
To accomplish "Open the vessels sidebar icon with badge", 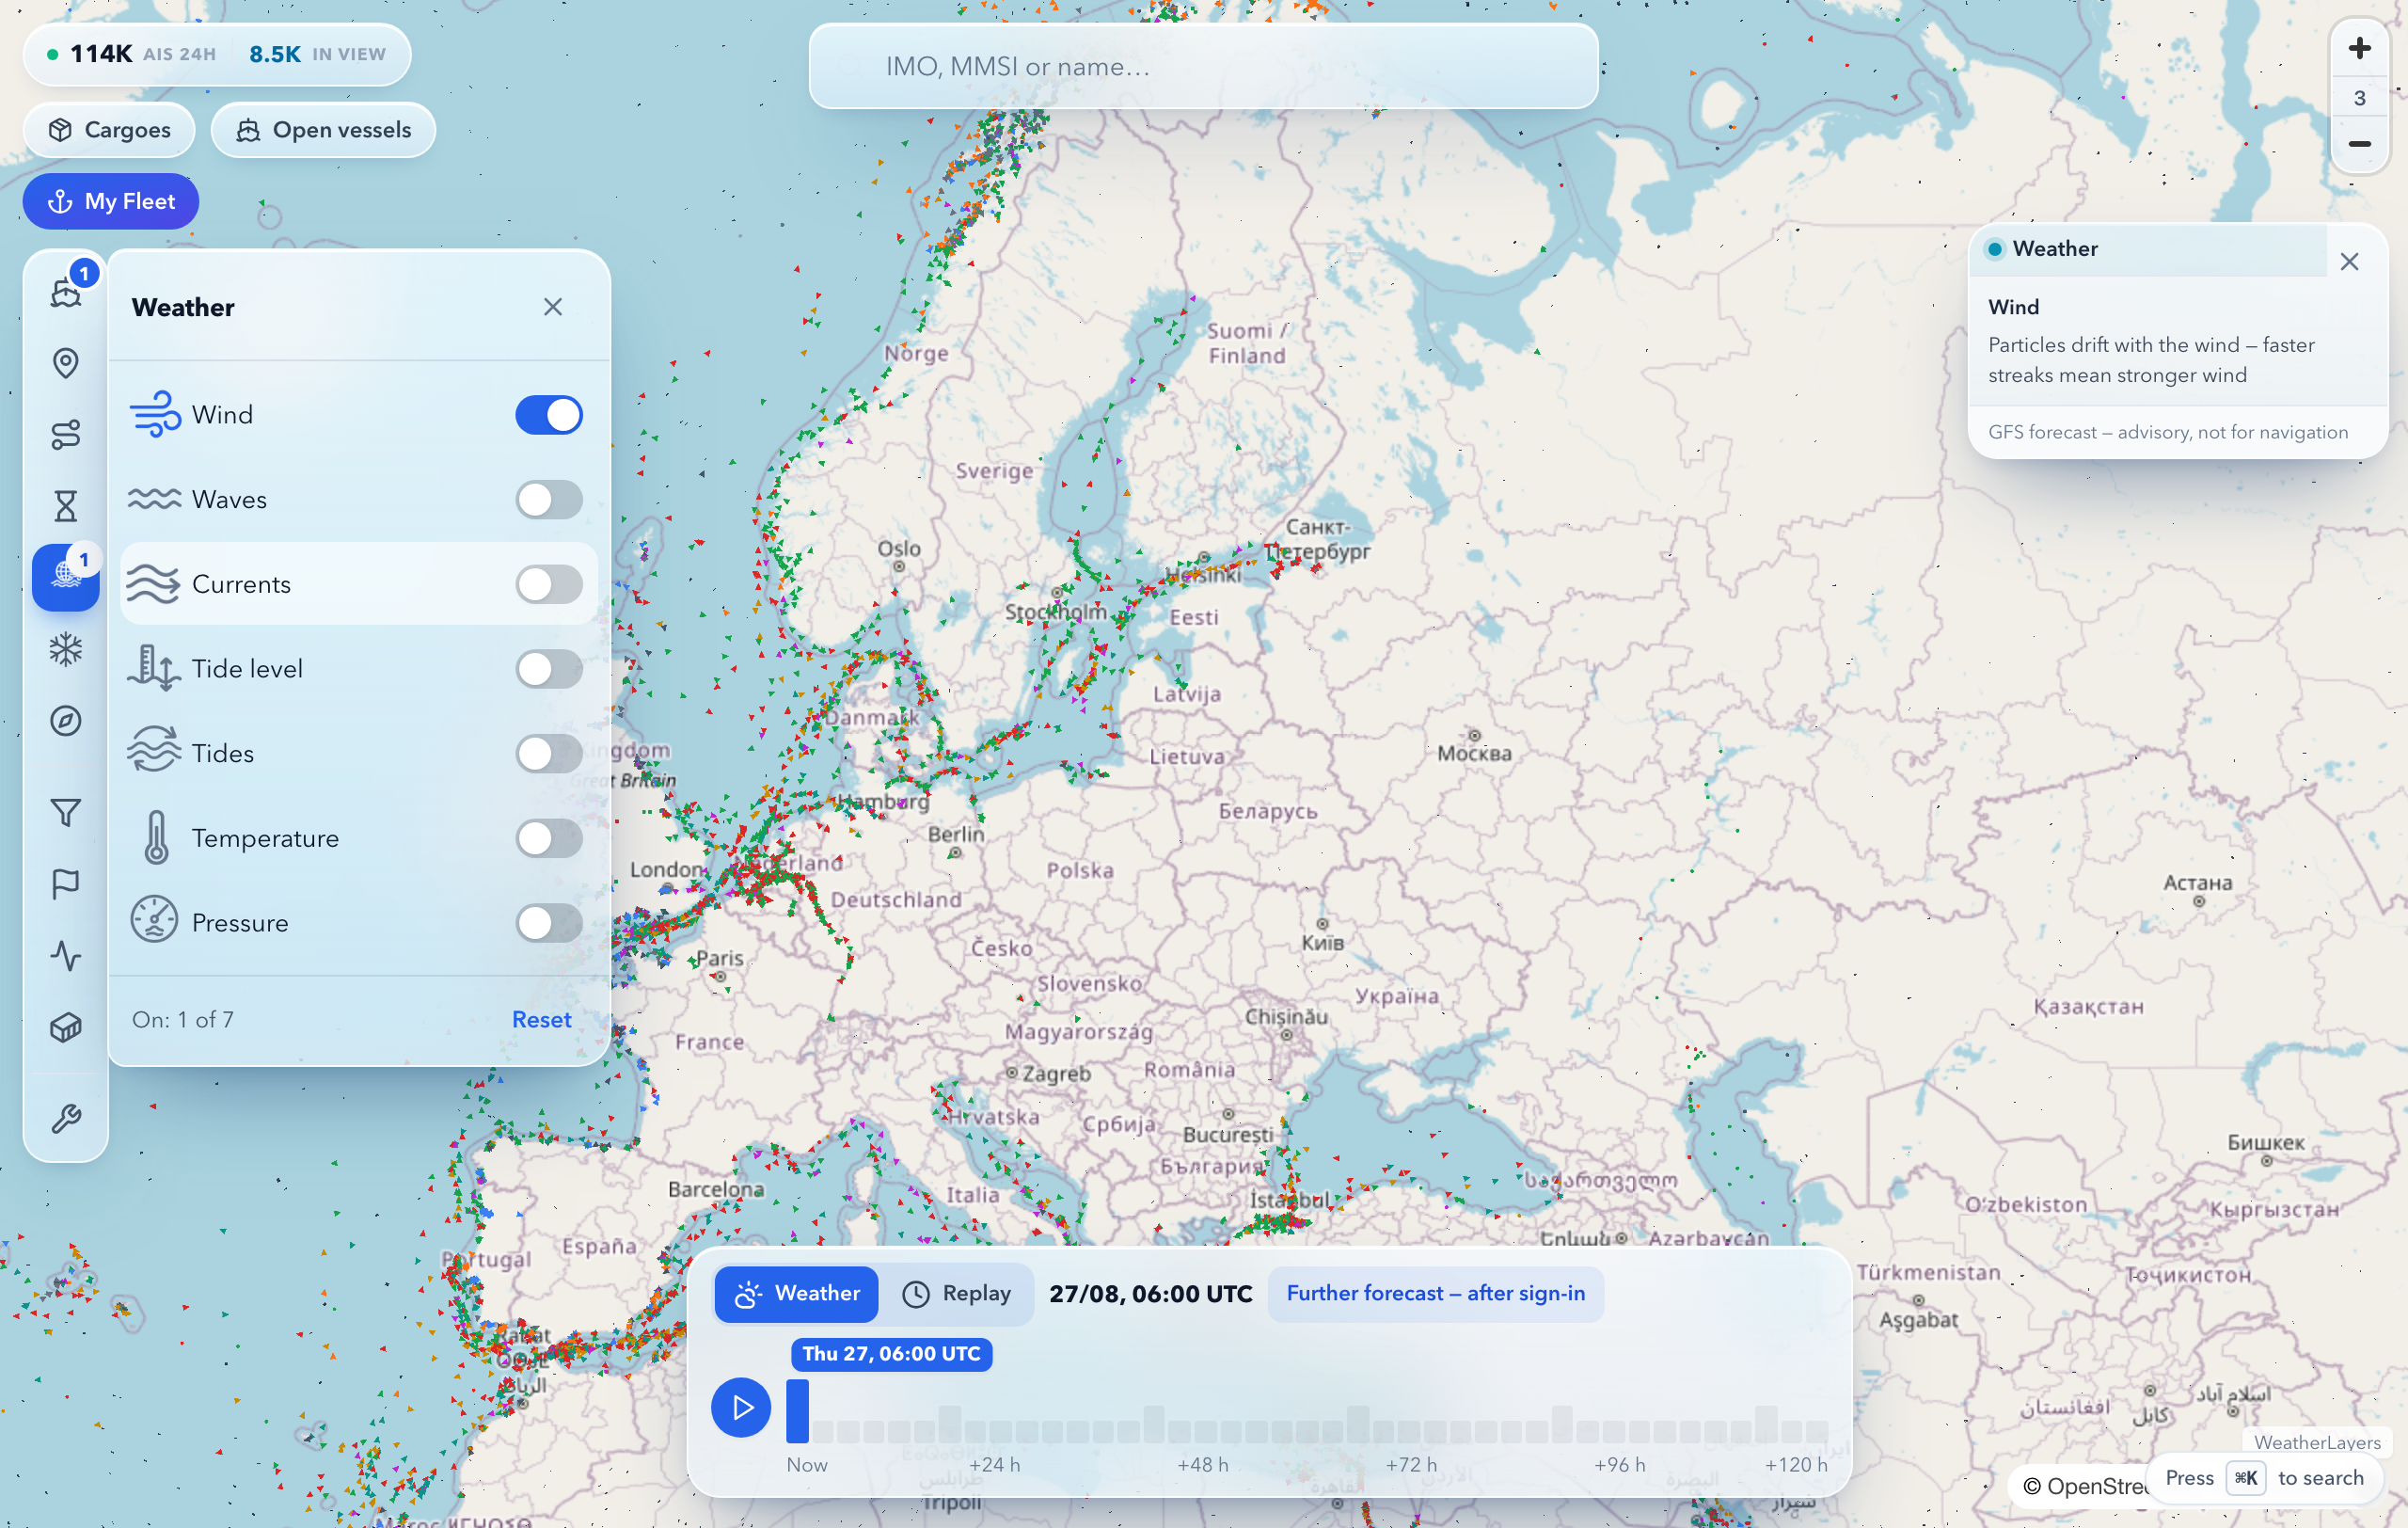I will click(x=66, y=291).
